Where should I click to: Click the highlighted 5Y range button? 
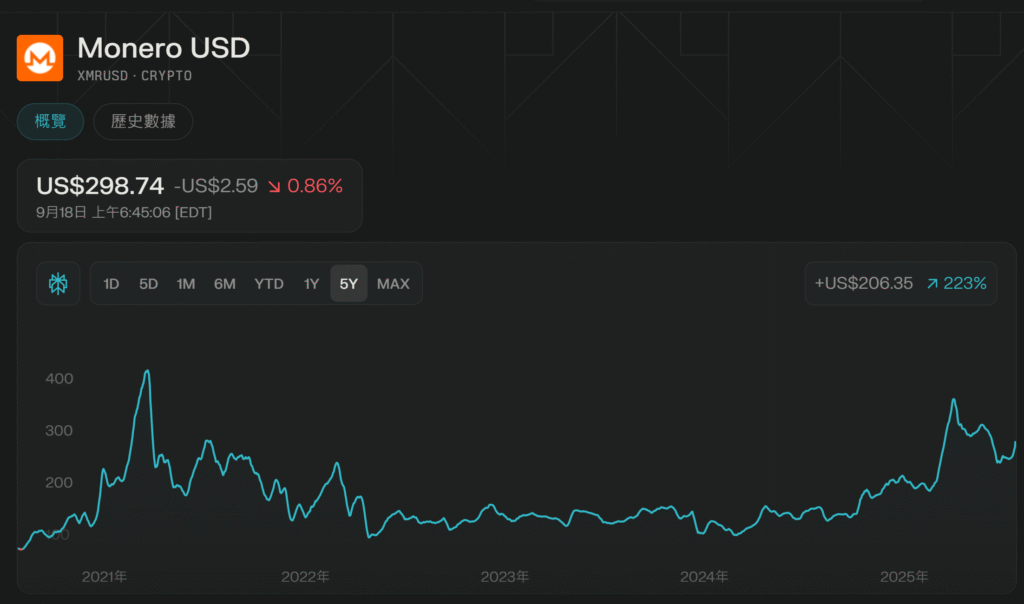pyautogui.click(x=349, y=284)
